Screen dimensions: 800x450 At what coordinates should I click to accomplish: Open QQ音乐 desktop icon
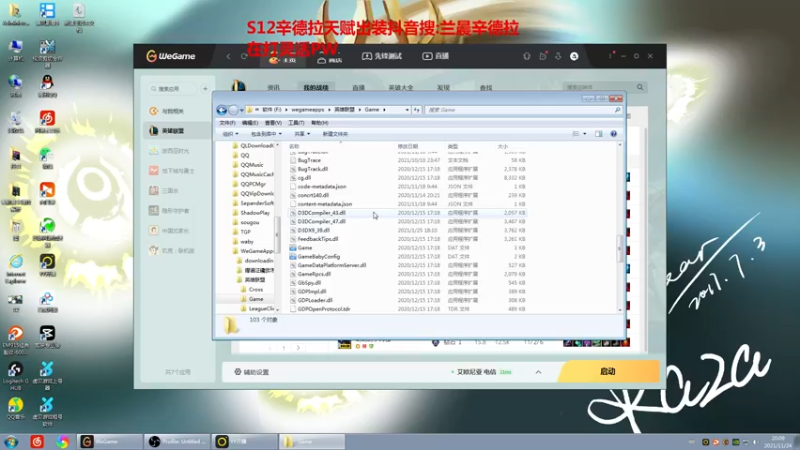click(x=15, y=409)
